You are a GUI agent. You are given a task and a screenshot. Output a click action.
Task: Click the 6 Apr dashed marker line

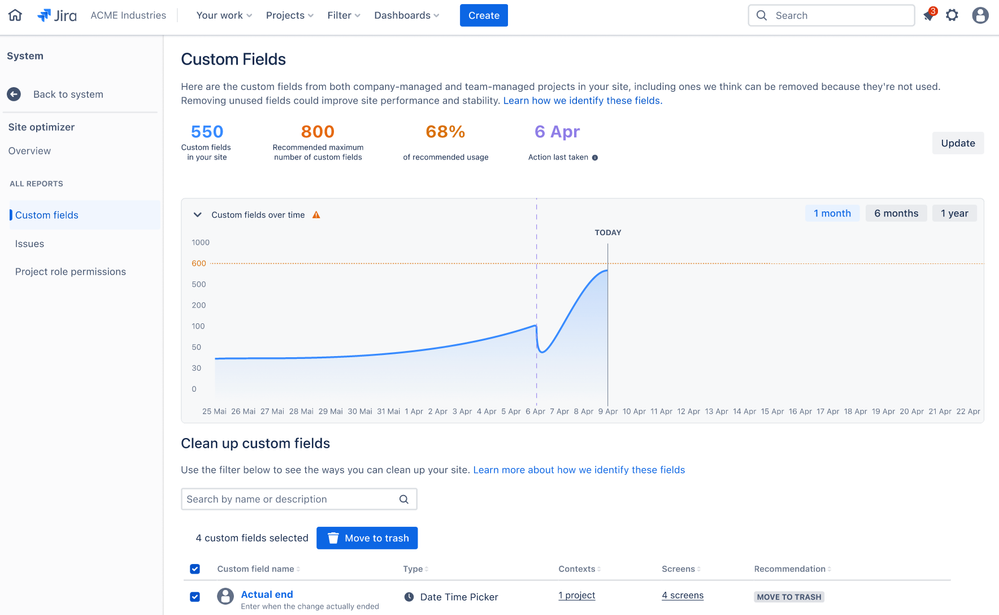click(x=536, y=300)
